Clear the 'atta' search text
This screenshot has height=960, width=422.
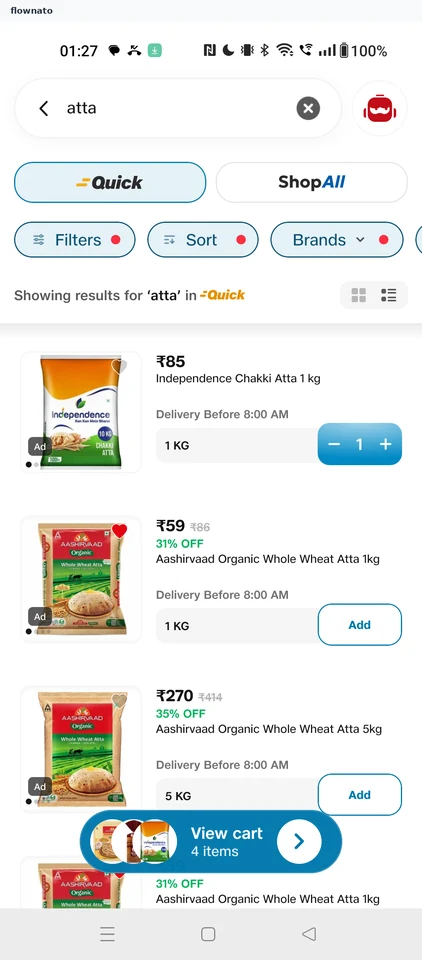[x=308, y=108]
